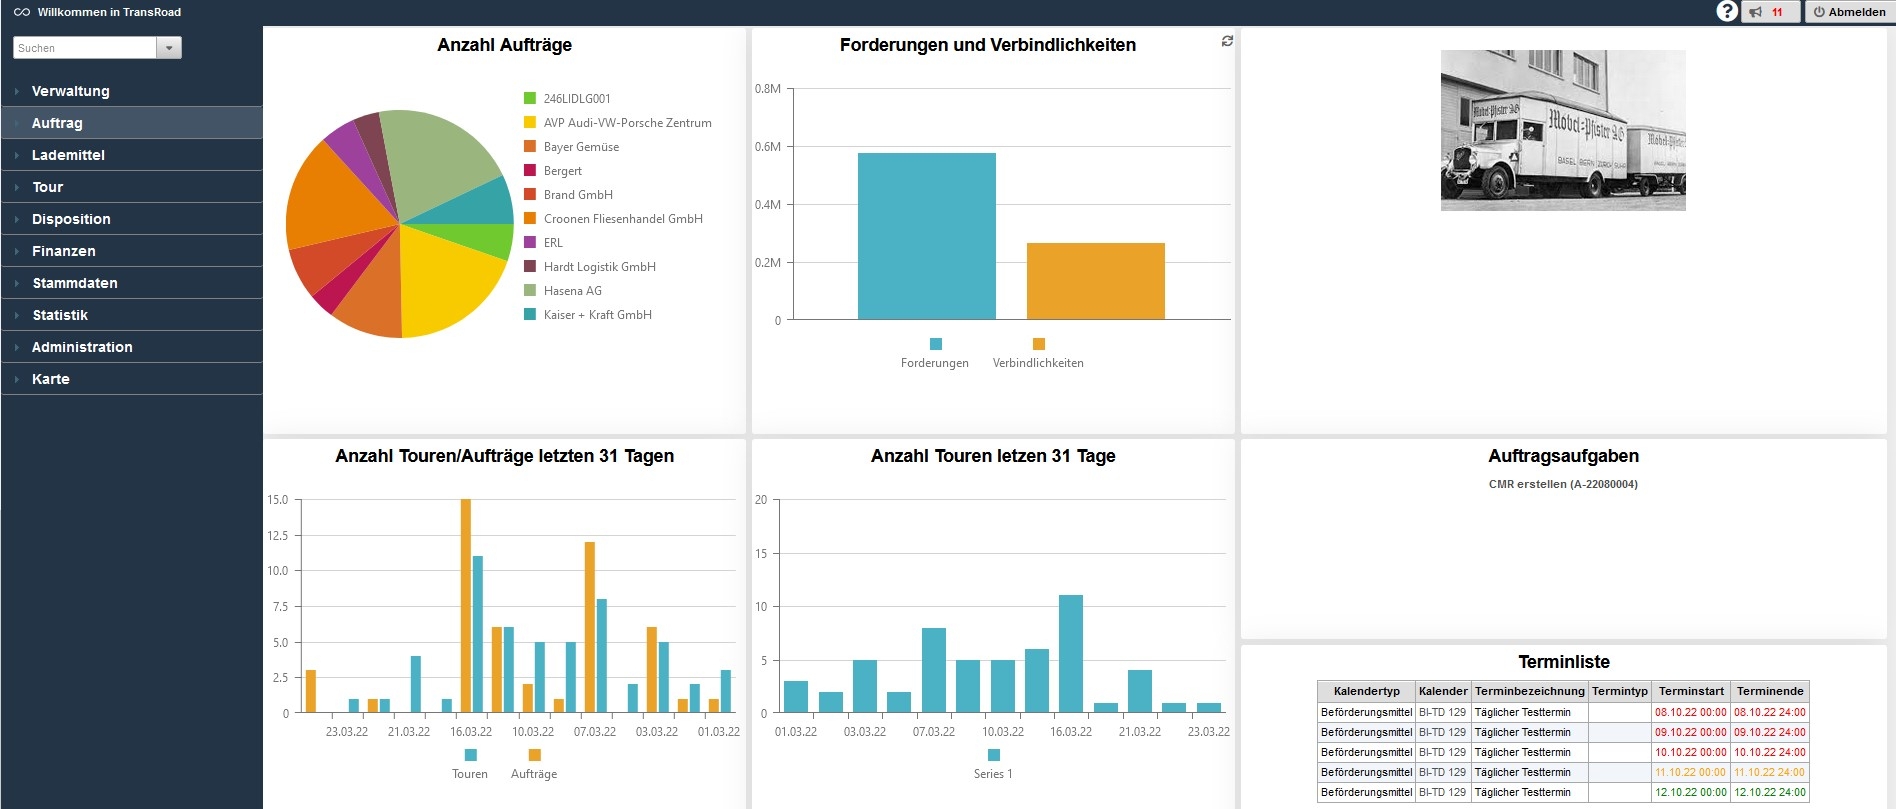Toggle AVP Audi-VW-Porsche Zentrum legend swatch

pos(530,122)
